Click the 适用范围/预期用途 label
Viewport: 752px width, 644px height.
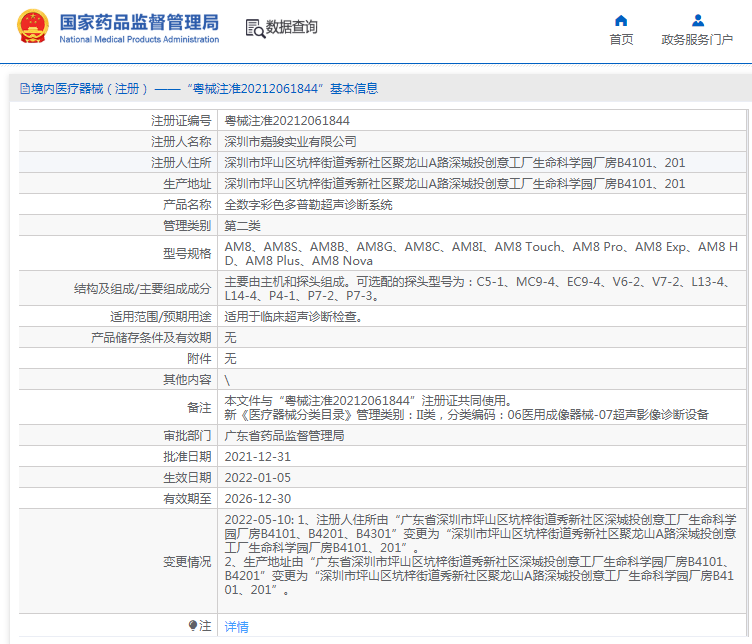click(161, 317)
